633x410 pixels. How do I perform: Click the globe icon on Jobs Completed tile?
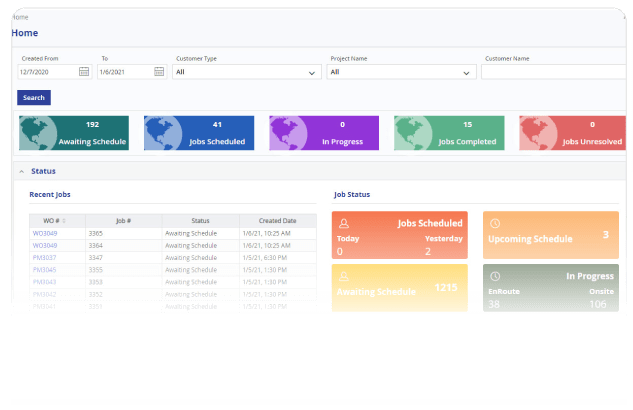(x=413, y=133)
